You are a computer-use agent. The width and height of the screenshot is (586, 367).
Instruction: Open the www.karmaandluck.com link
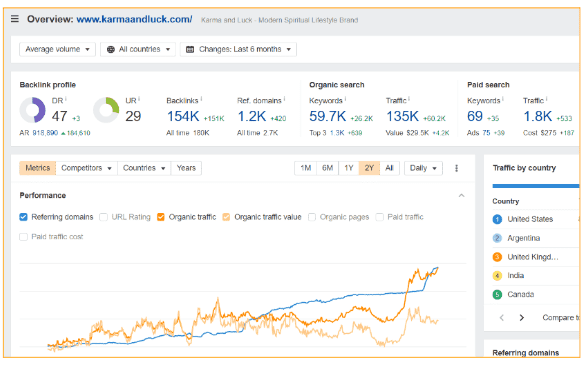[134, 19]
